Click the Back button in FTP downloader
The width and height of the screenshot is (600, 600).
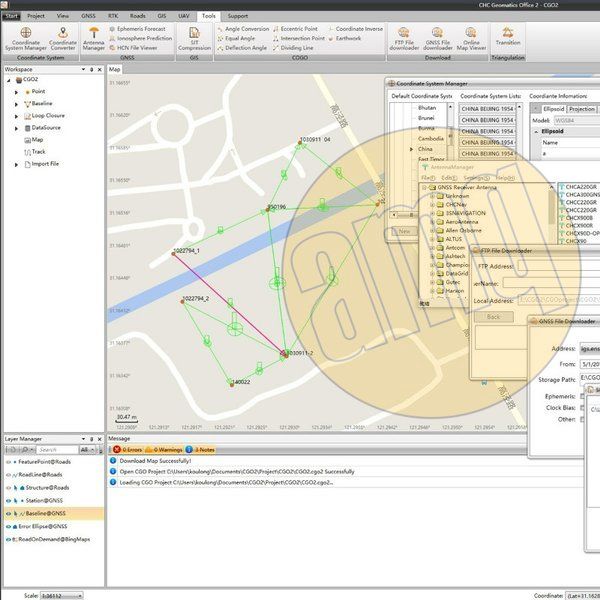pos(493,316)
